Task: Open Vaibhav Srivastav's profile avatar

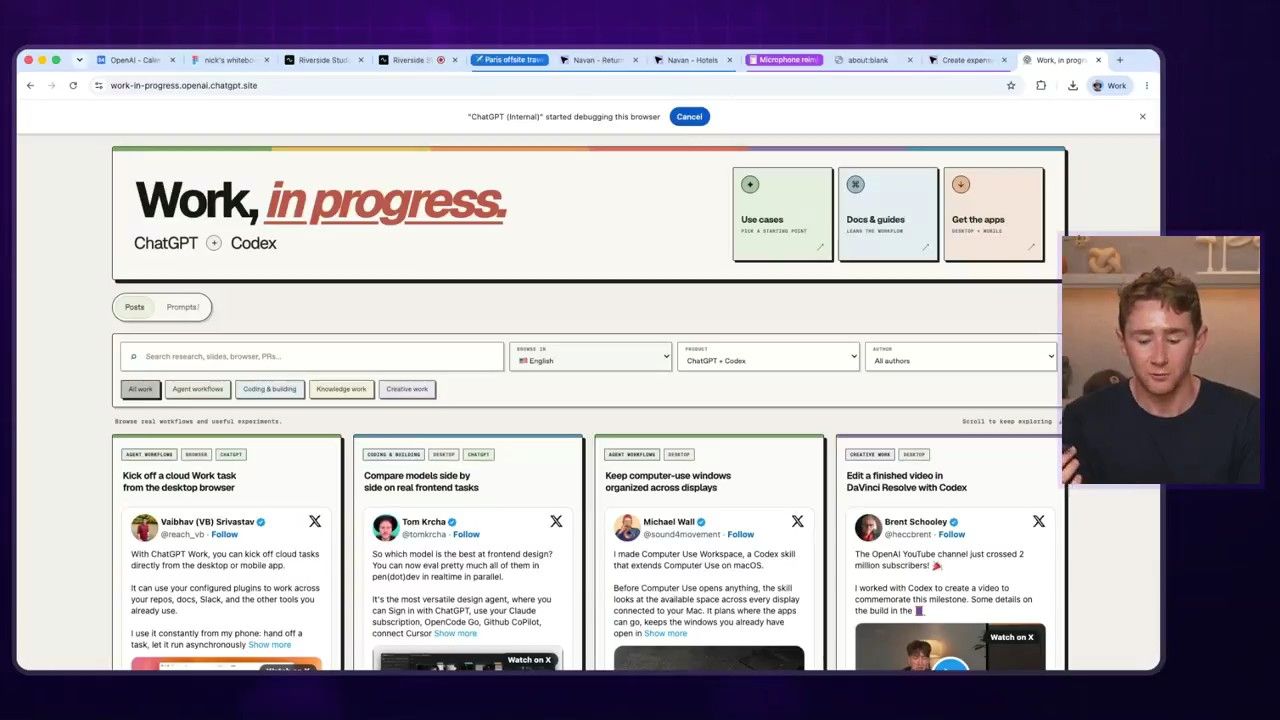Action: point(144,528)
